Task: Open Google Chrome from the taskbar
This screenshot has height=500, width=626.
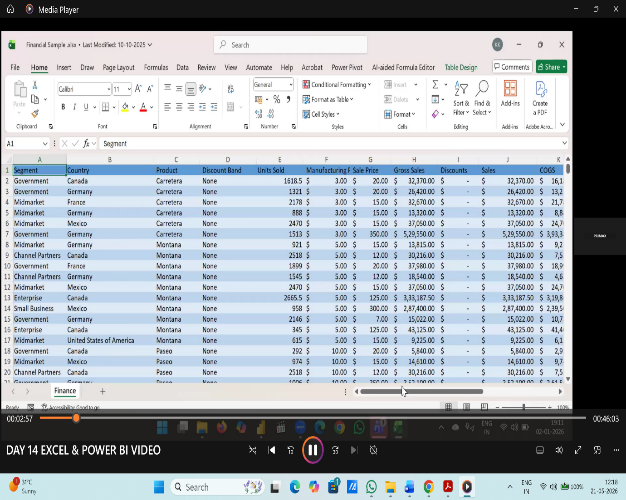Action: [429, 487]
